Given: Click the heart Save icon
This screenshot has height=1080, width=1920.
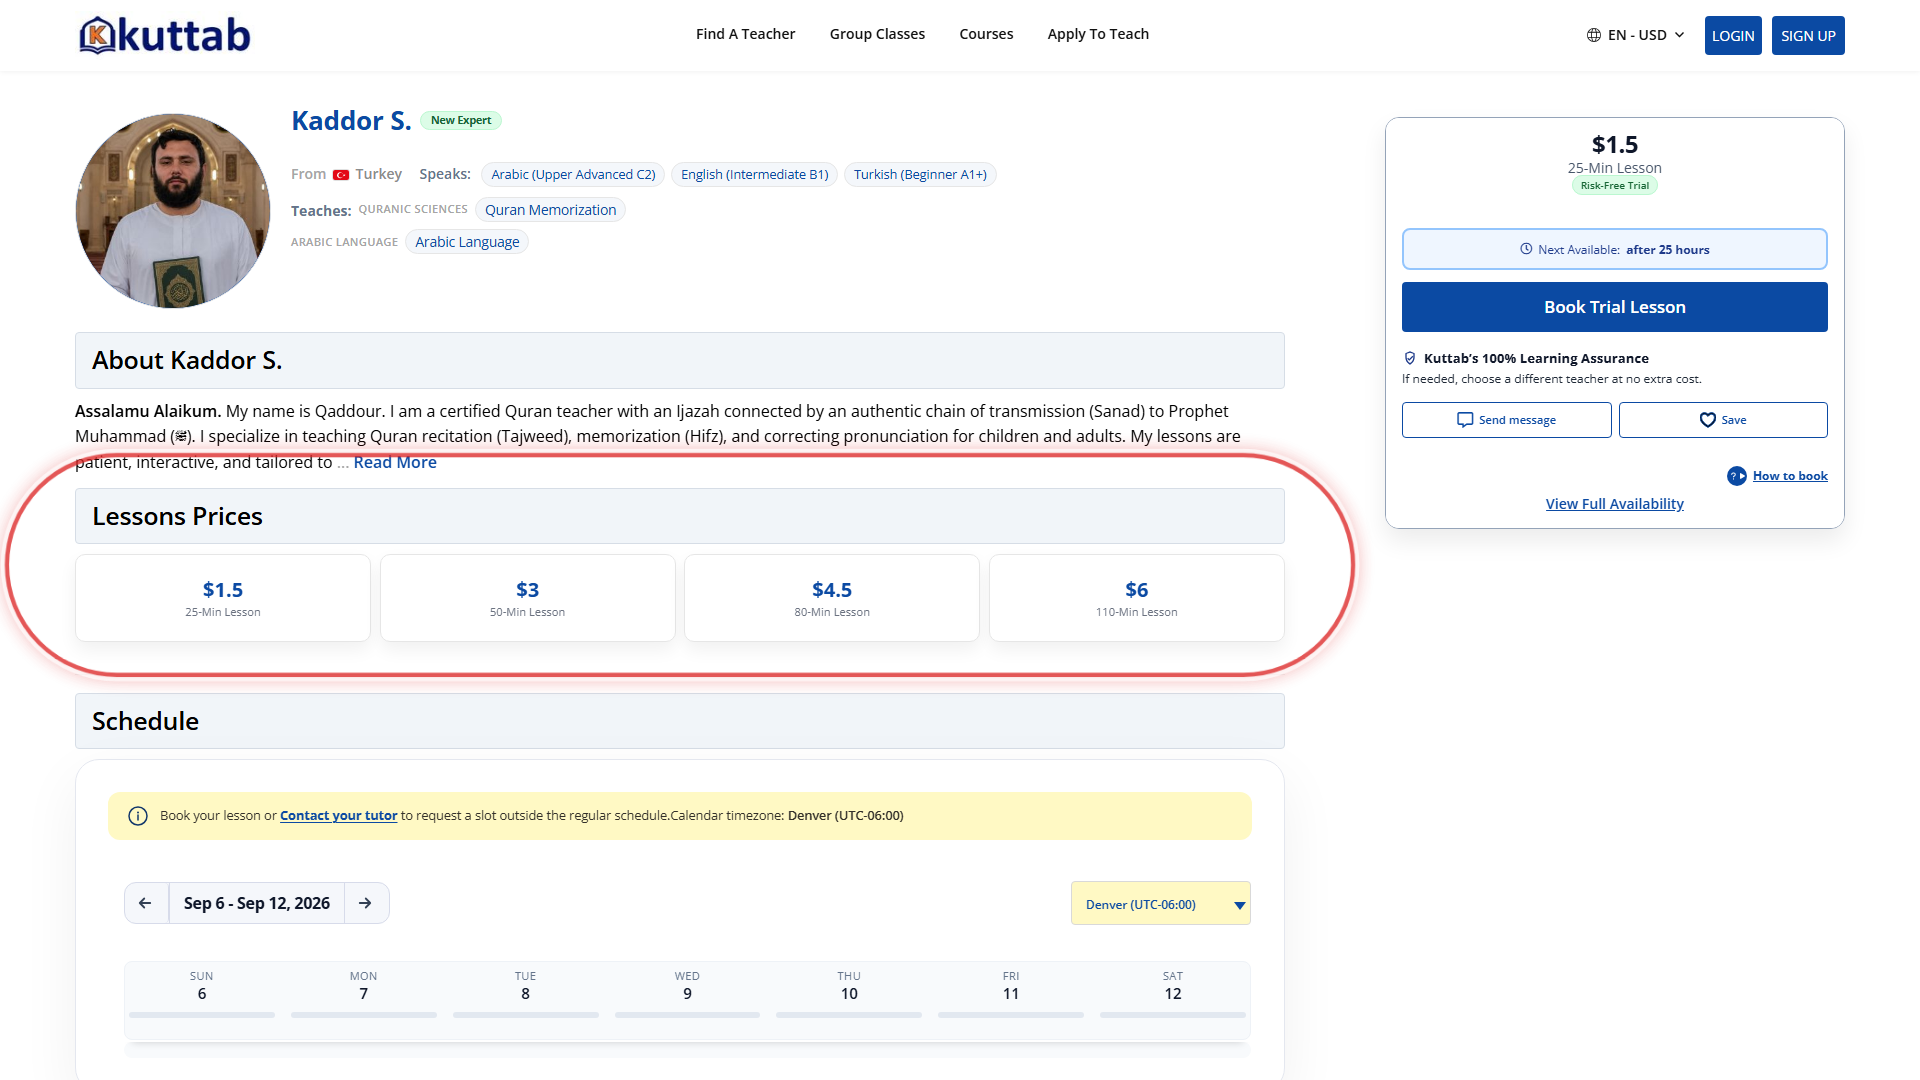Looking at the screenshot, I should 1708,420.
